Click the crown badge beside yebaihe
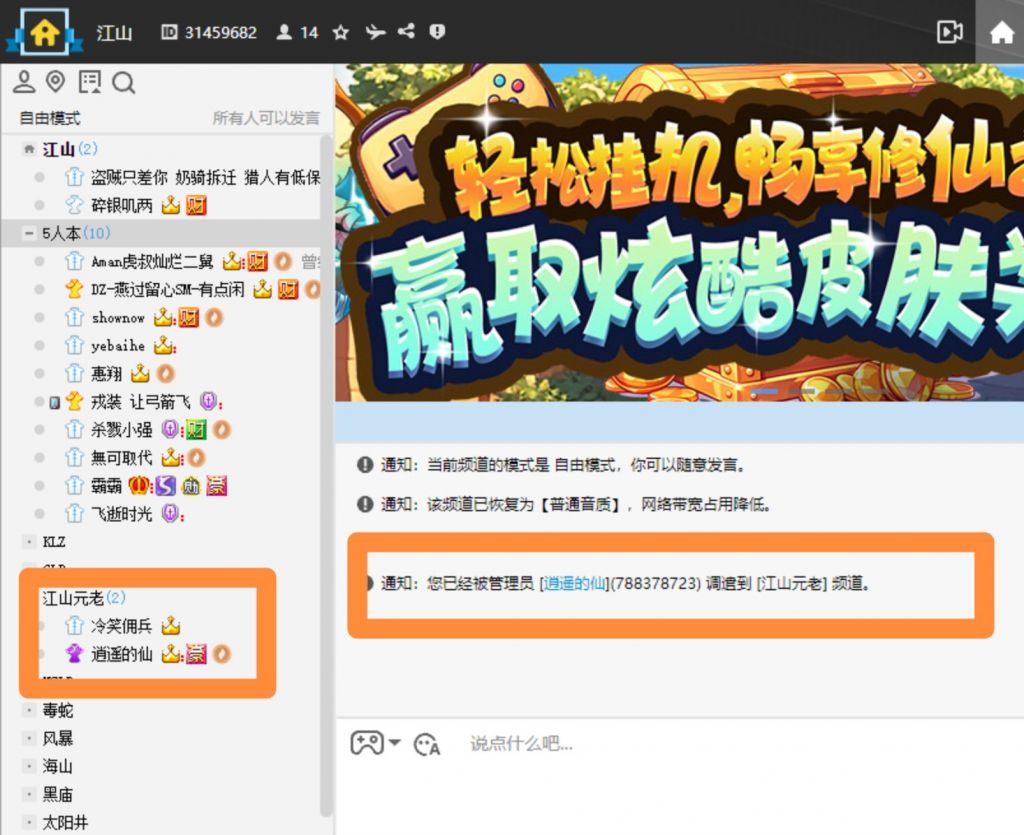This screenshot has height=835, width=1024. click(x=163, y=345)
